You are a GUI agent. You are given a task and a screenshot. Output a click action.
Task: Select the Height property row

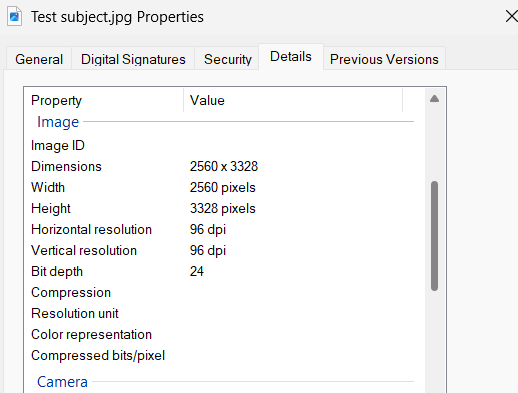pos(220,208)
